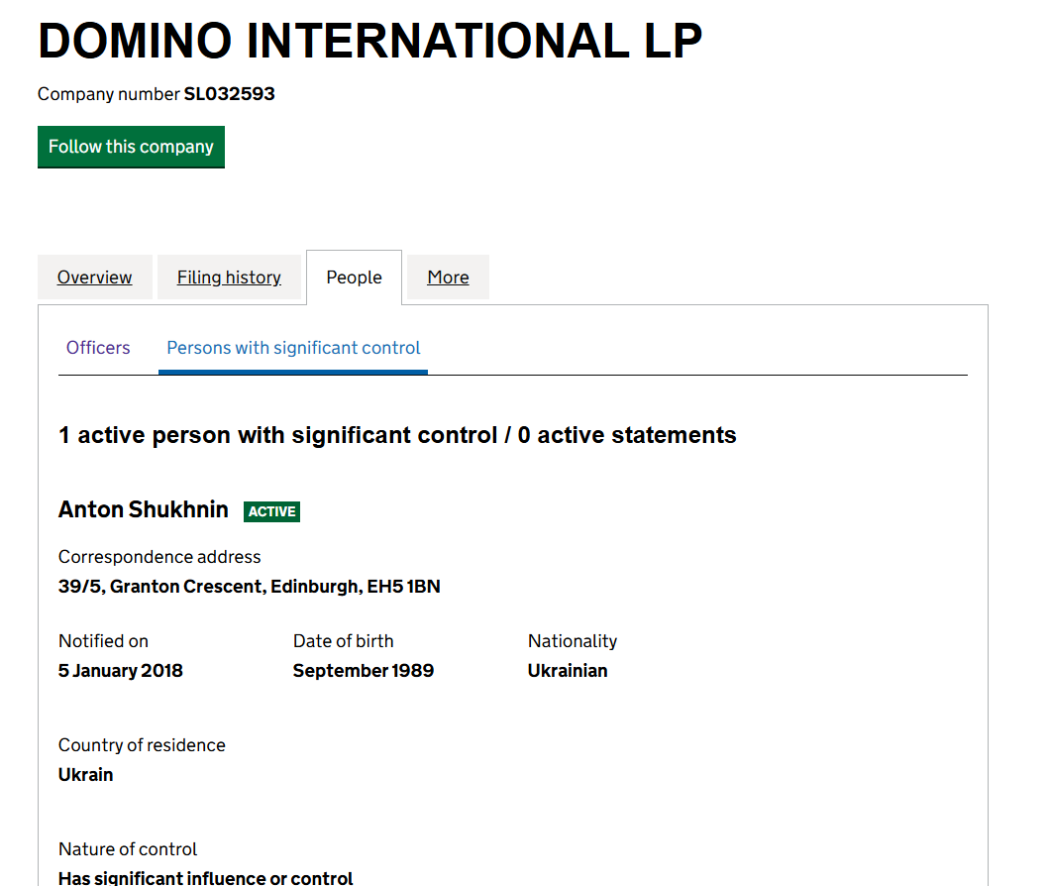Click the green ACTIVE status badge
Image resolution: width=1050 pixels, height=886 pixels.
point(272,511)
